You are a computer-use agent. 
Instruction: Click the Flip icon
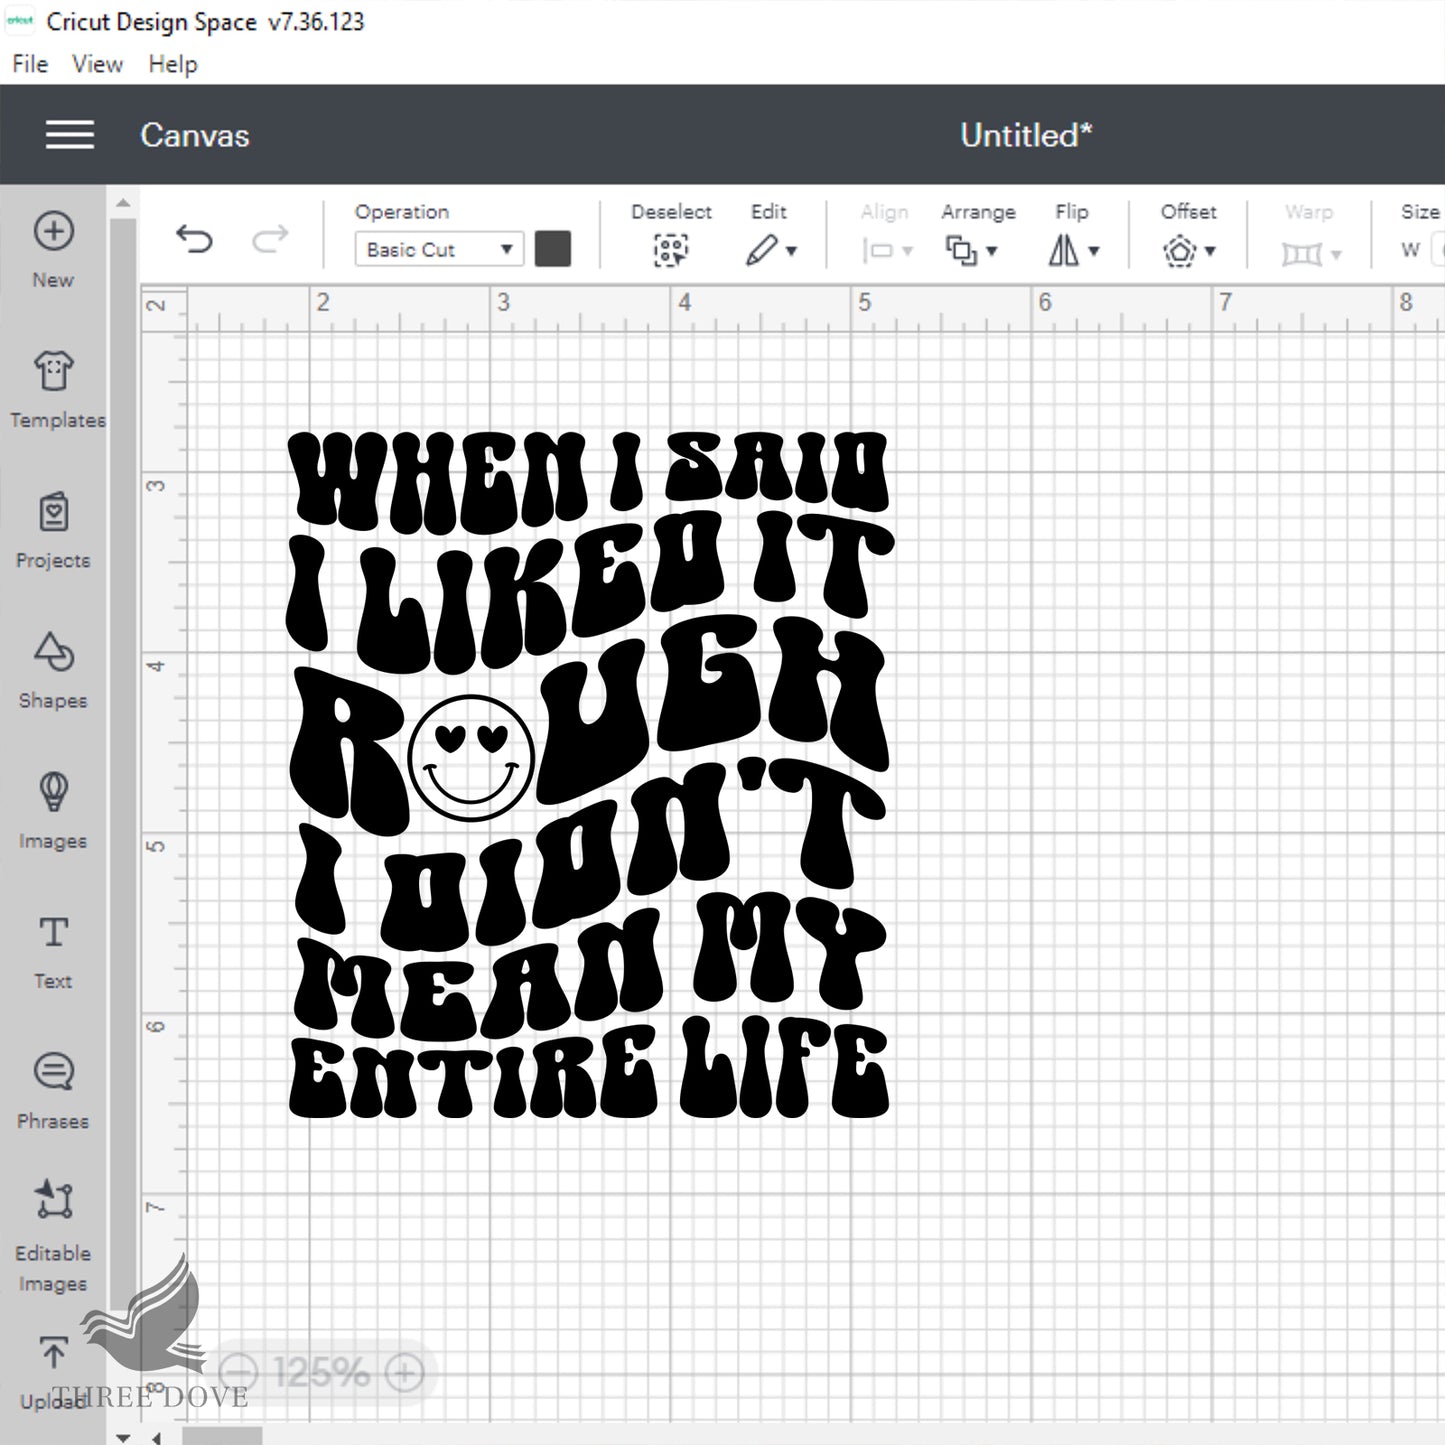pos(1063,250)
